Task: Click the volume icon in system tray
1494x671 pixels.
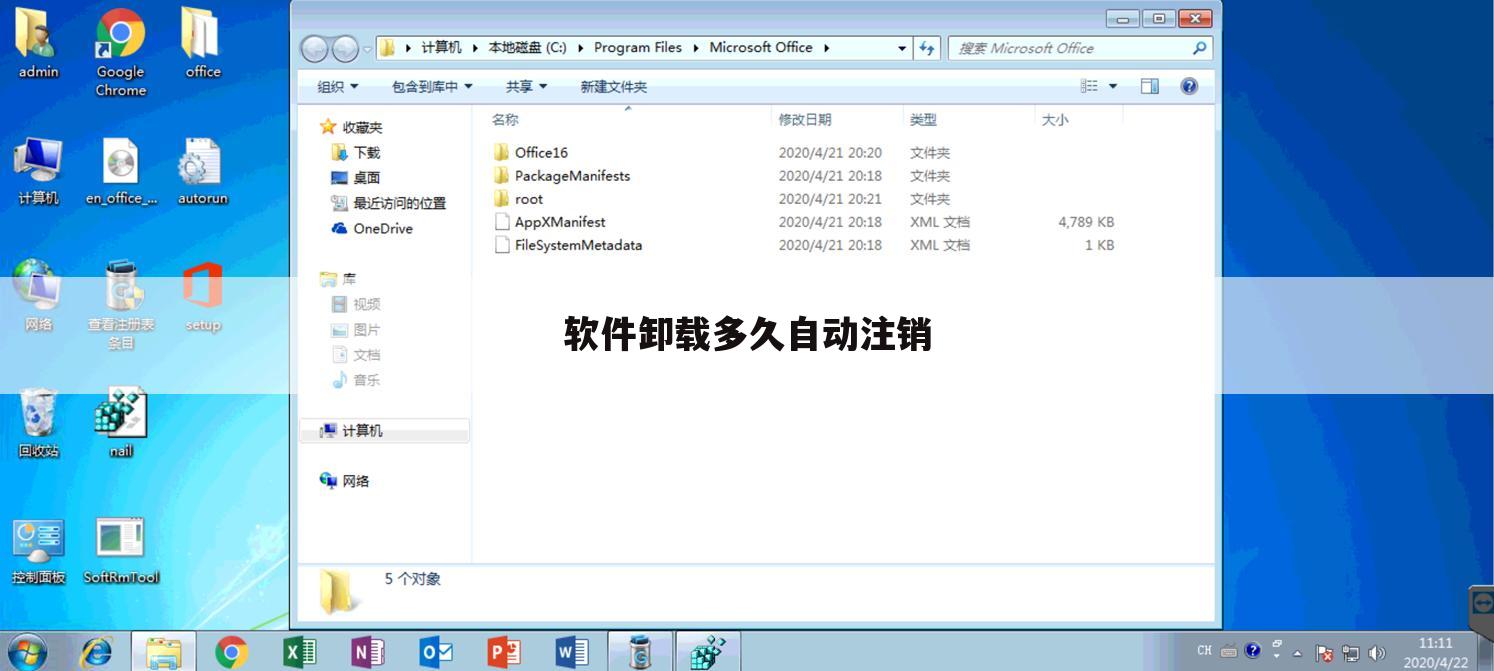Action: click(1377, 653)
